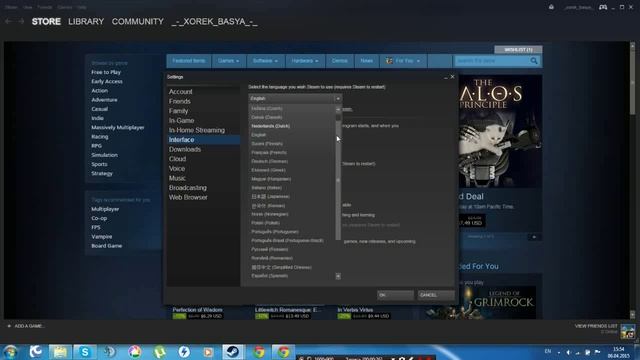Open the Board Game recommended tag
Viewport: 640px width, 360px height.
[107, 246]
